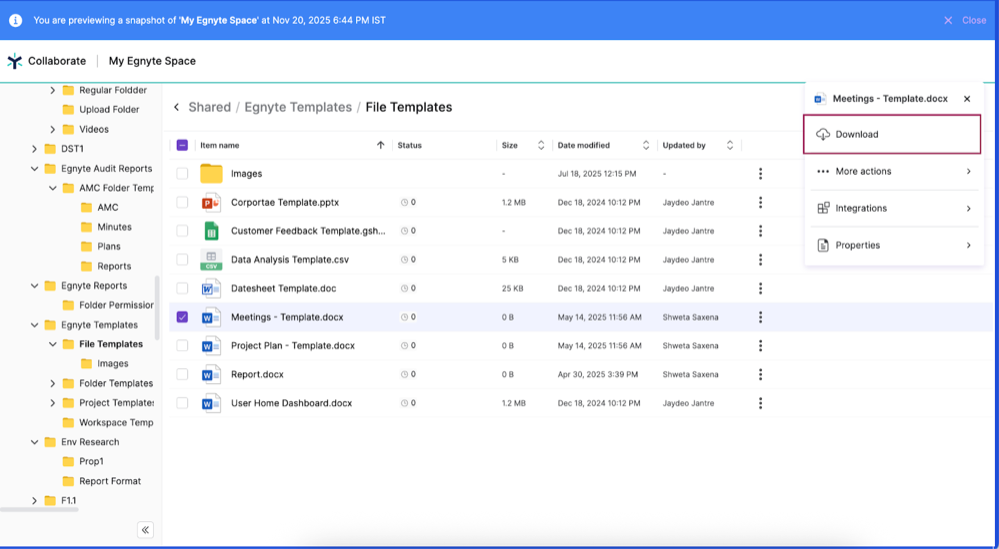Screen dimensions: 999x549
Task: Expand the DST1 folder tree node
Action: (34, 149)
